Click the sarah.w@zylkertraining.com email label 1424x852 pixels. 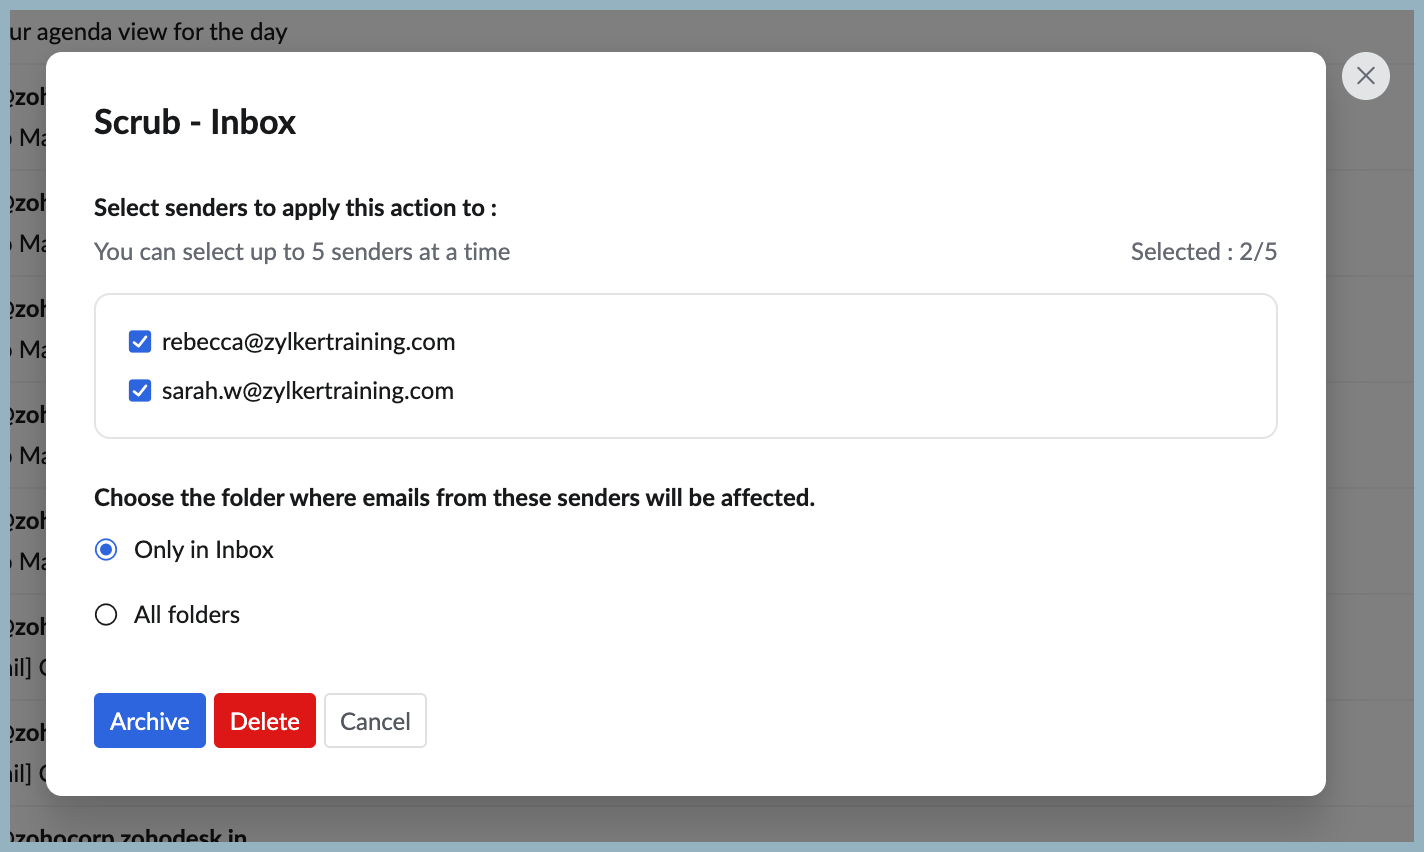pyautogui.click(x=307, y=391)
